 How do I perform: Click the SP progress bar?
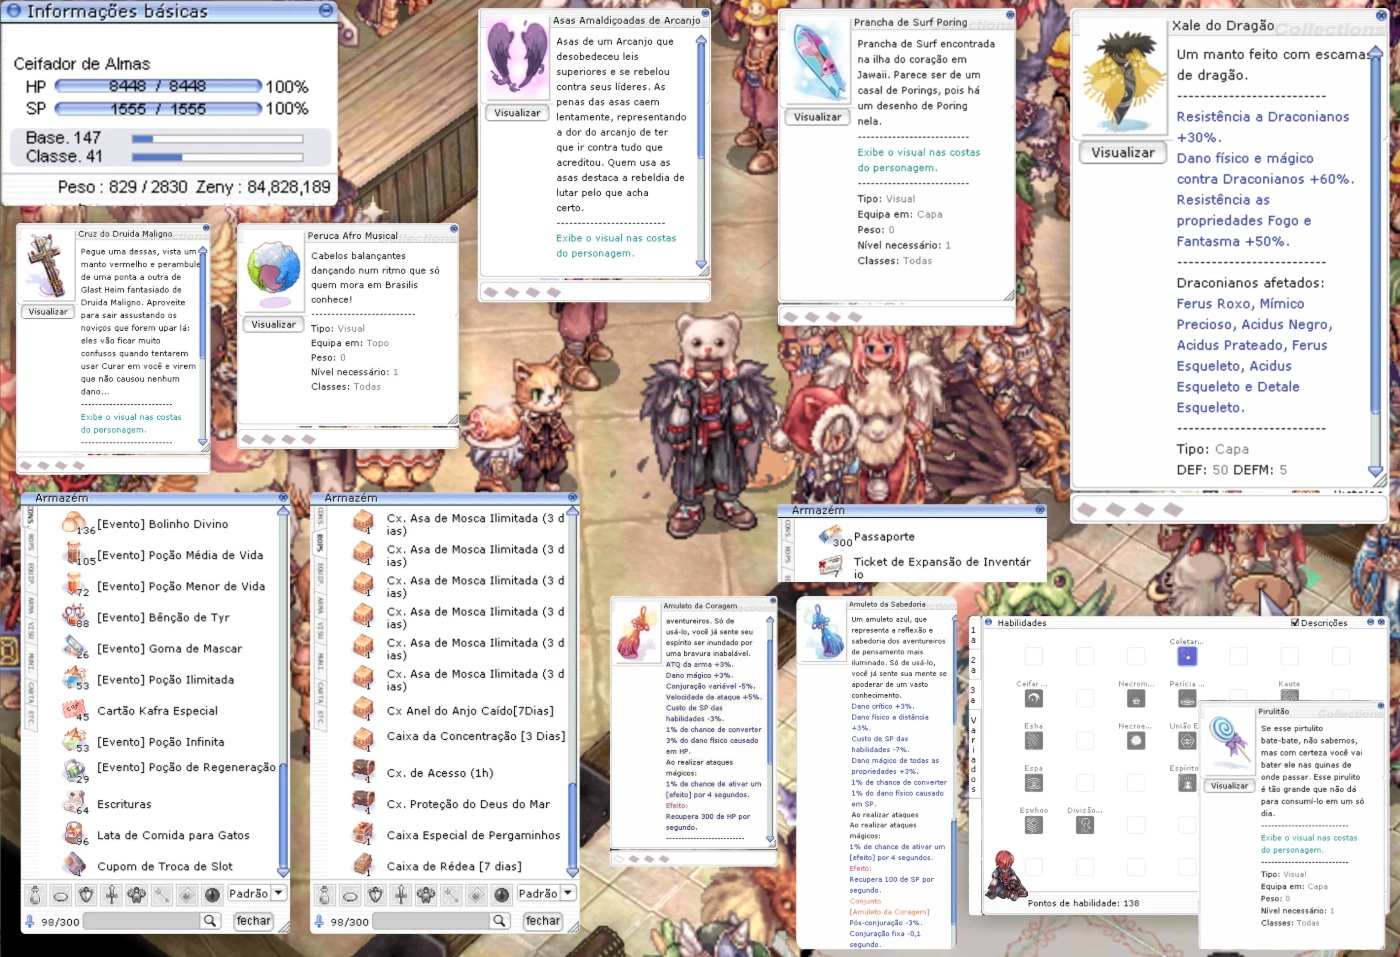[159, 109]
